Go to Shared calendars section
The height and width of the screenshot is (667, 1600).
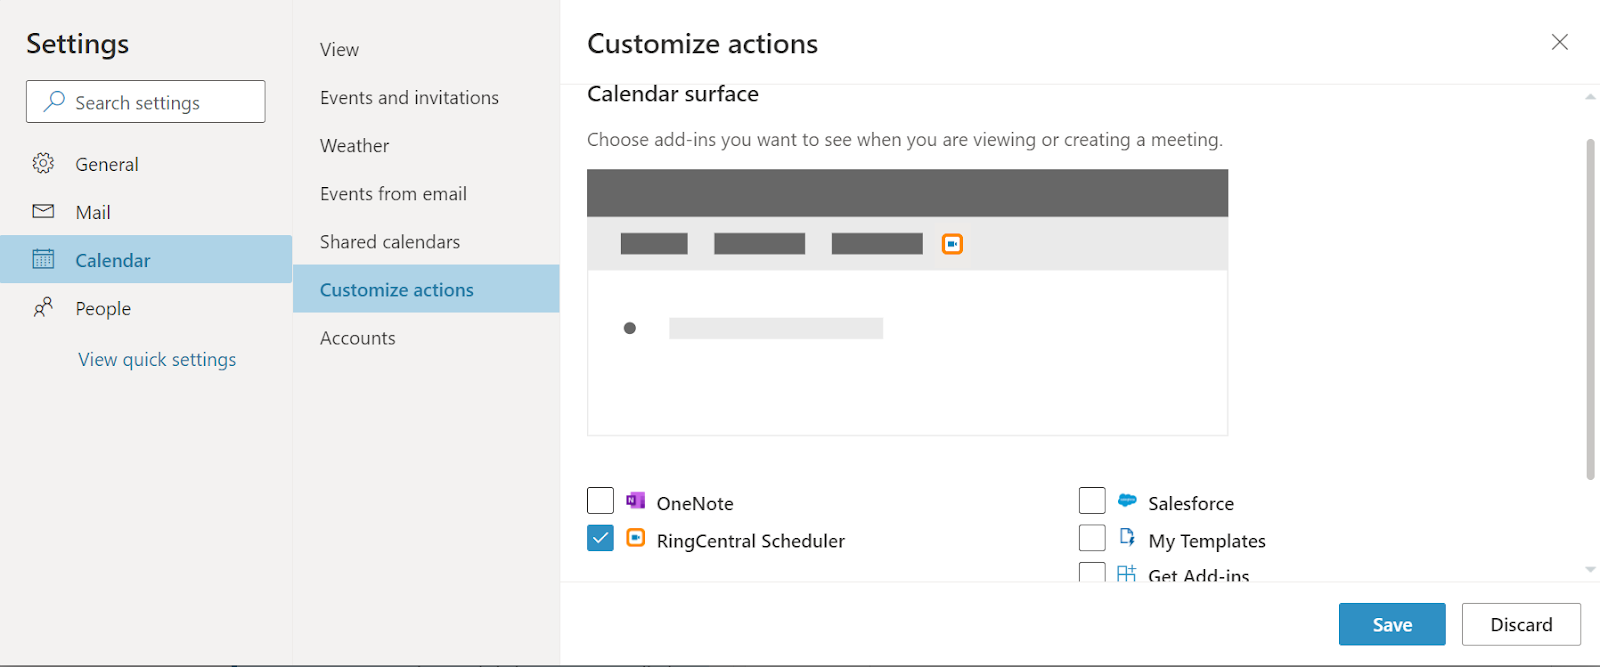point(390,242)
